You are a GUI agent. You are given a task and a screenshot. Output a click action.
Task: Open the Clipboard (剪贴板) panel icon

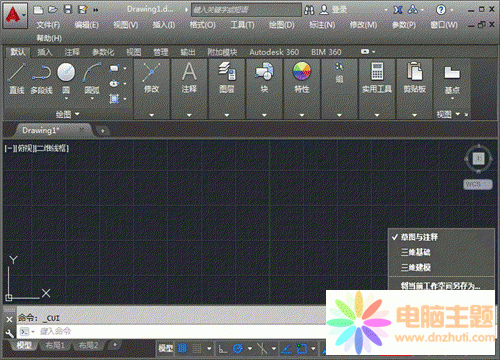pyautogui.click(x=414, y=71)
